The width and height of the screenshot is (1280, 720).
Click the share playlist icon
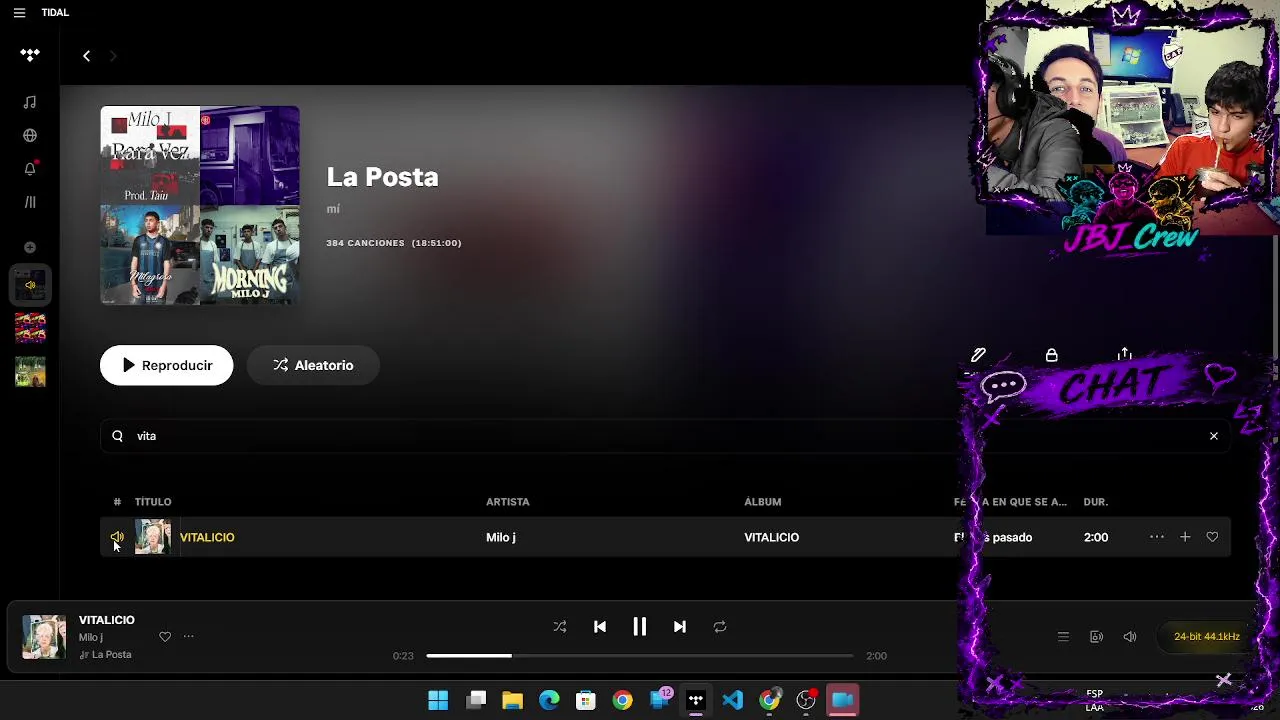click(x=1125, y=354)
